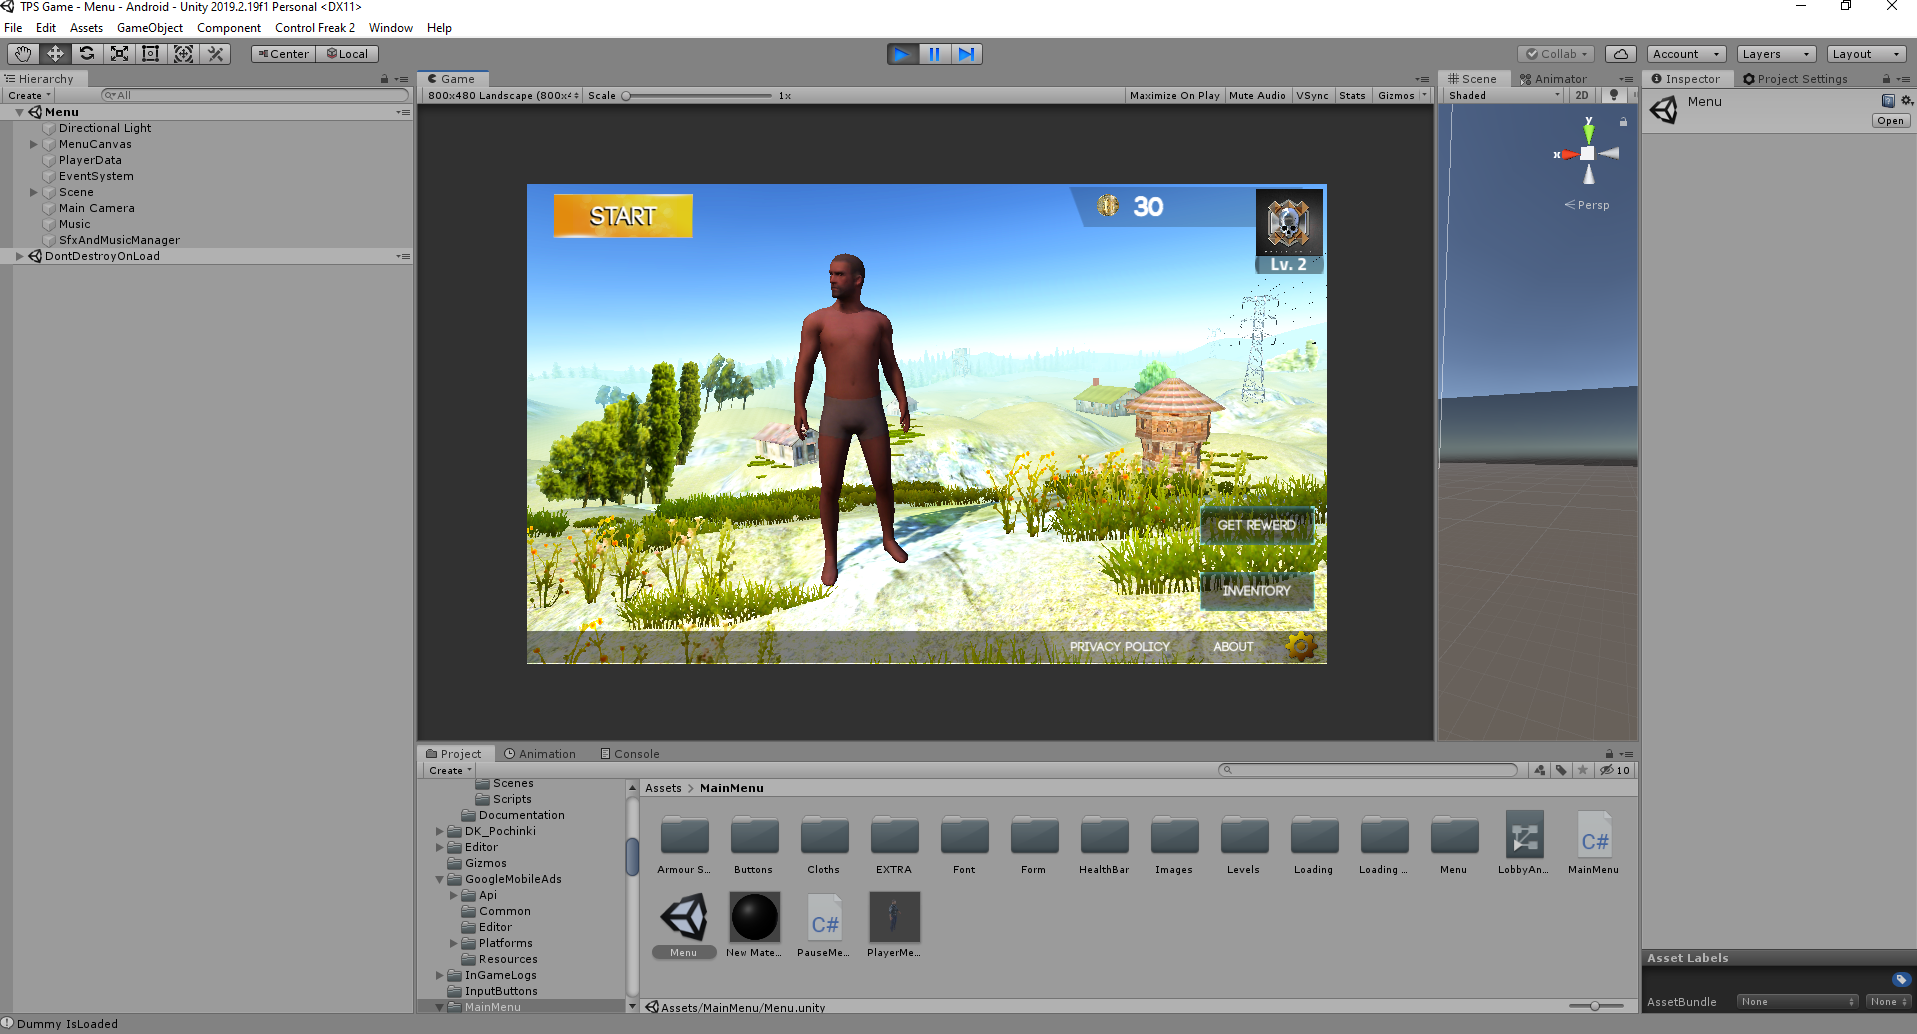Select the Move tool

[x=55, y=54]
